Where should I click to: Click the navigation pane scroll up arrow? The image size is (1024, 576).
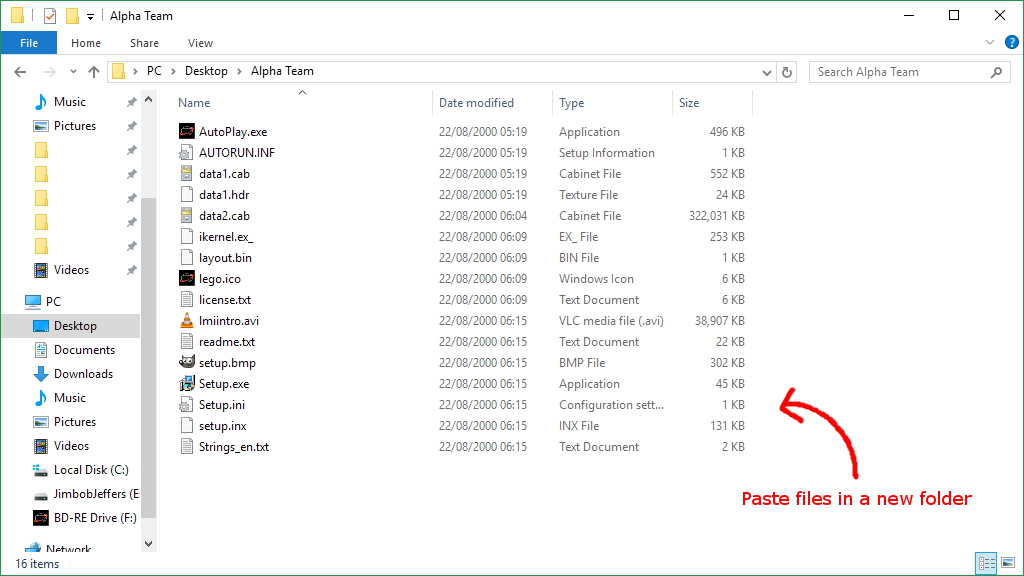(x=148, y=100)
